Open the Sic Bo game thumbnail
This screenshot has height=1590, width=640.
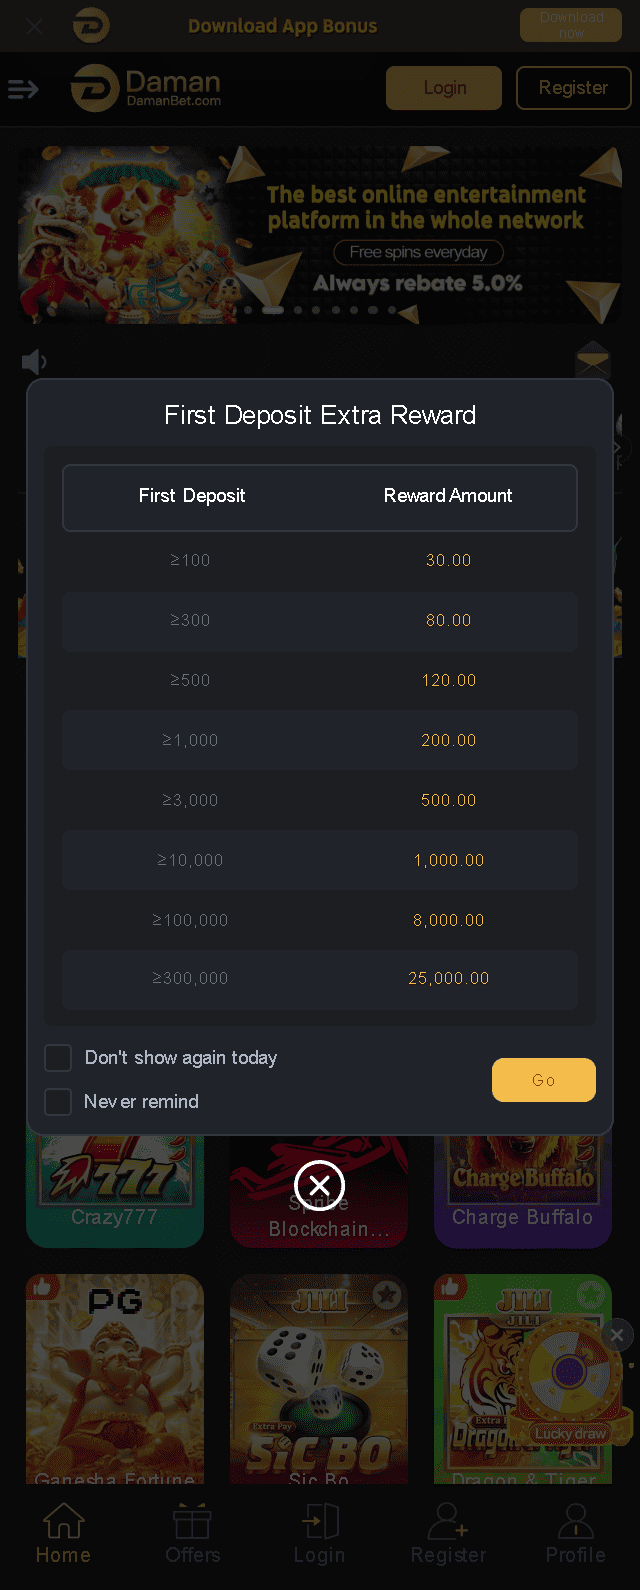coord(319,1378)
